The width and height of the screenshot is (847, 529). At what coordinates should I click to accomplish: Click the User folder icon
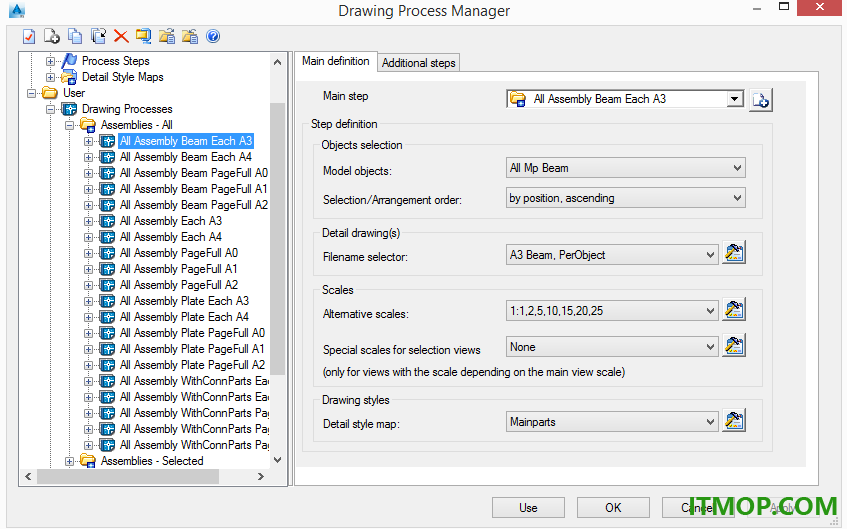pos(50,93)
